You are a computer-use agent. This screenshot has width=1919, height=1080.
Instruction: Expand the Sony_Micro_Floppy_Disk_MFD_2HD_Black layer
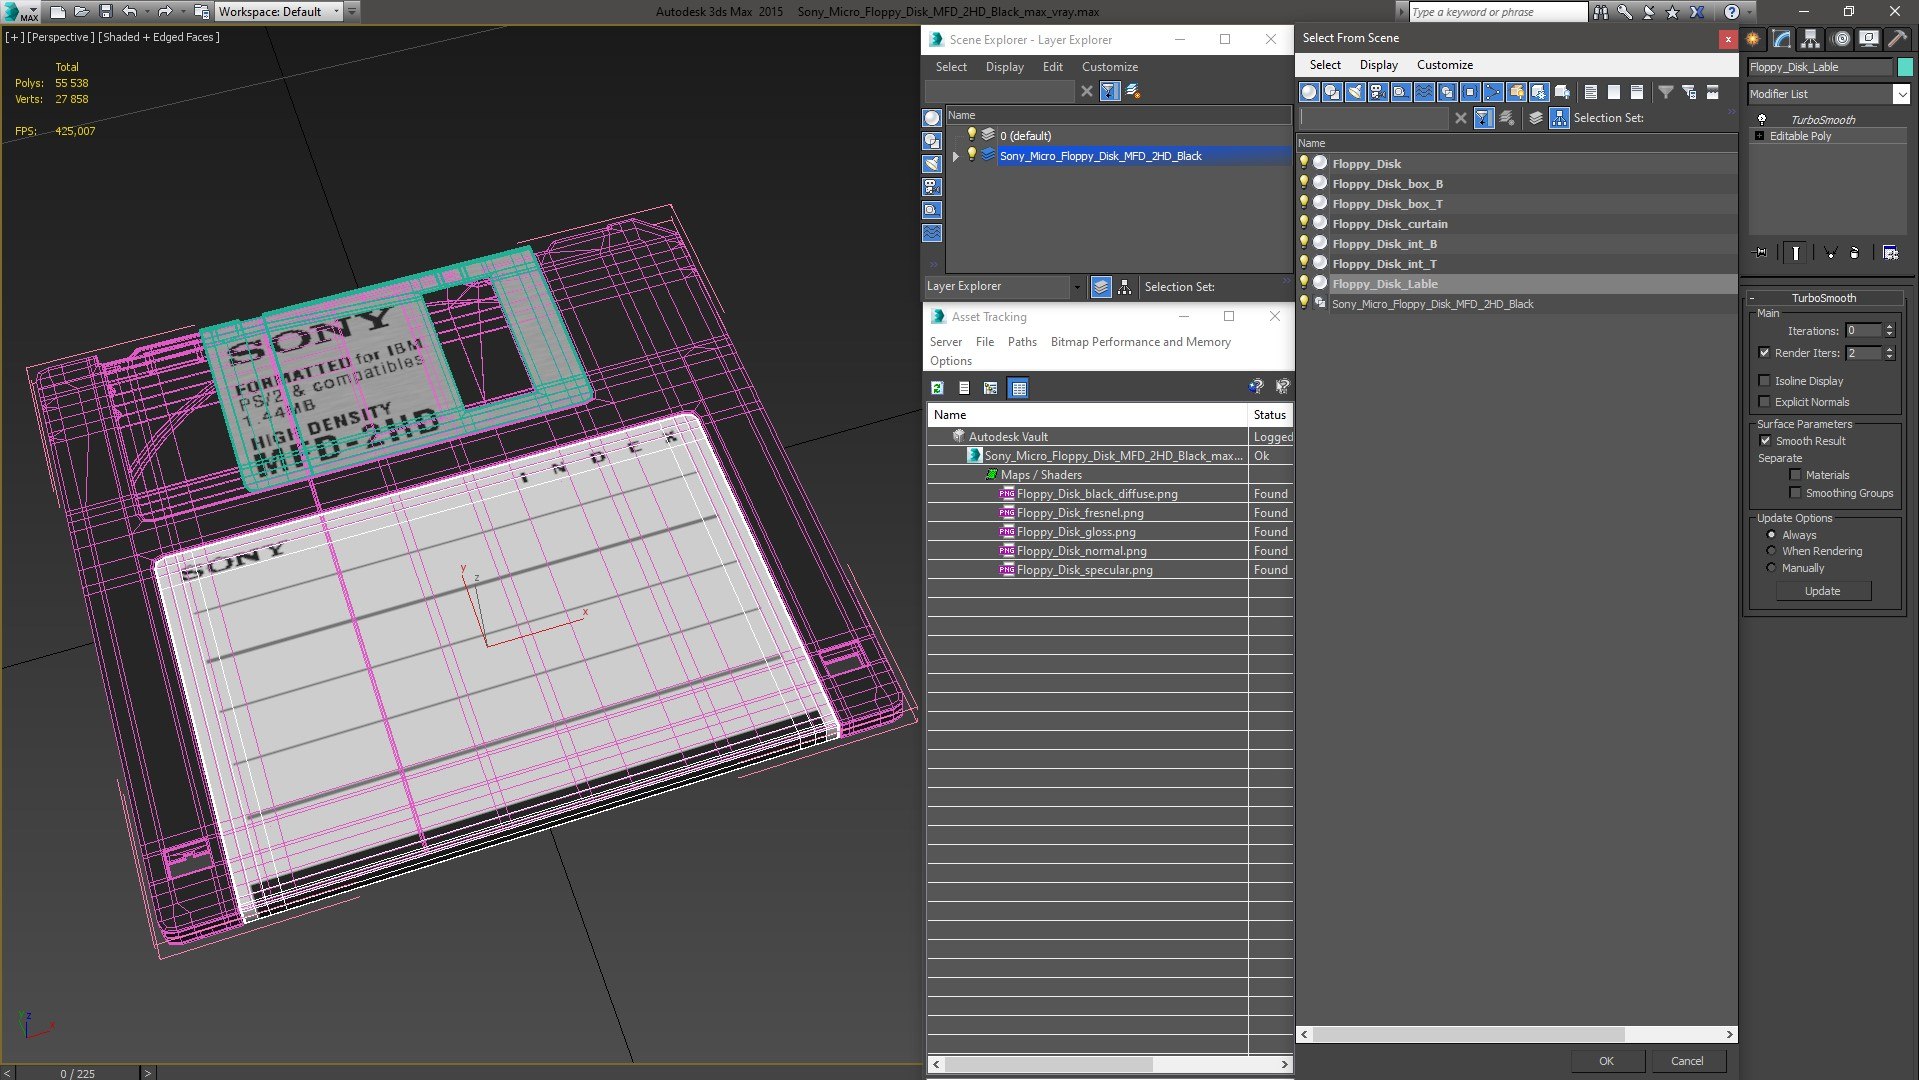click(x=956, y=156)
